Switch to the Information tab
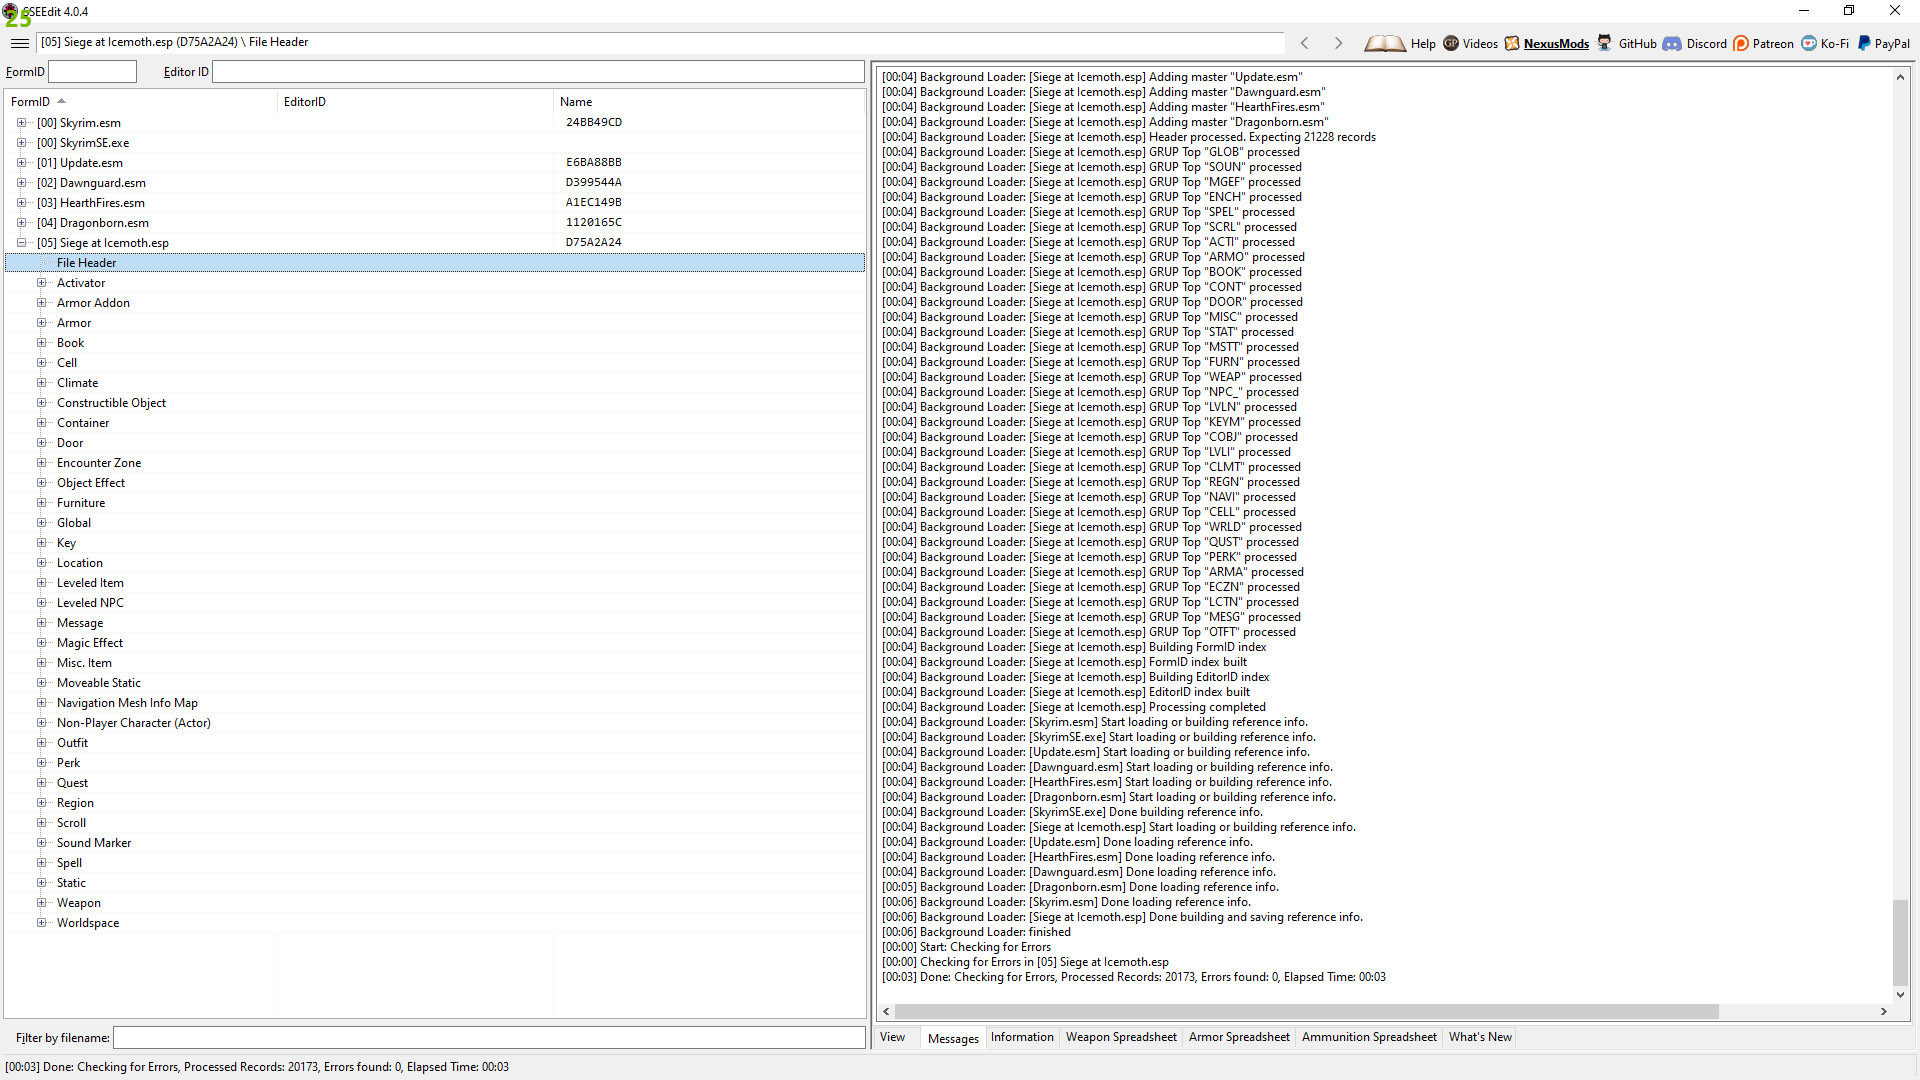Image resolution: width=1920 pixels, height=1080 pixels. pyautogui.click(x=1021, y=1037)
